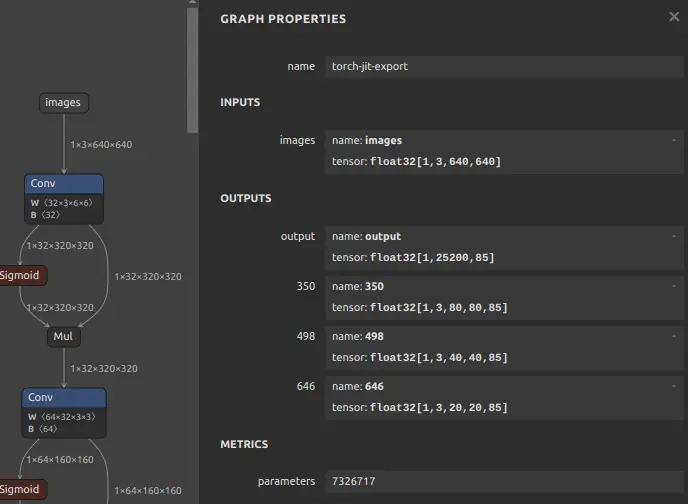Collapse the 498 output details
The height and width of the screenshot is (504, 688).
point(674,336)
